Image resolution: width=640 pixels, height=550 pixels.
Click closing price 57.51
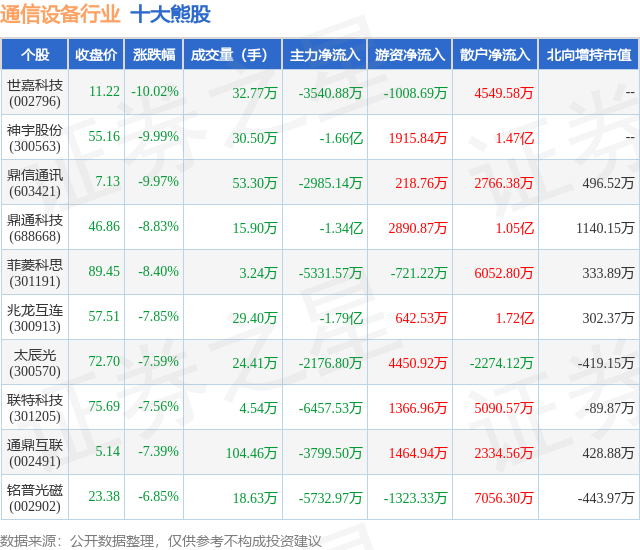(104, 316)
